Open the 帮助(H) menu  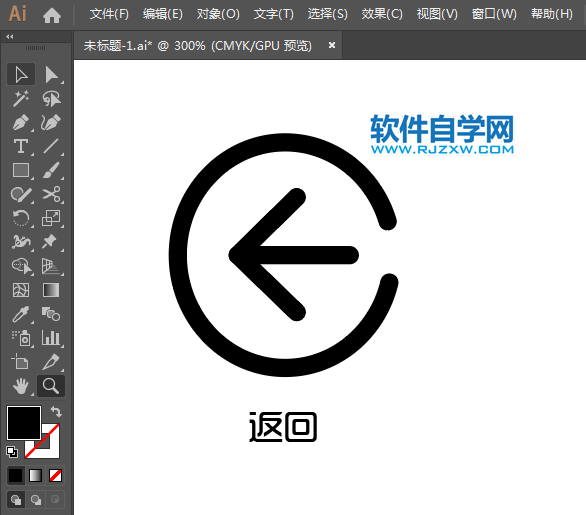tap(552, 14)
